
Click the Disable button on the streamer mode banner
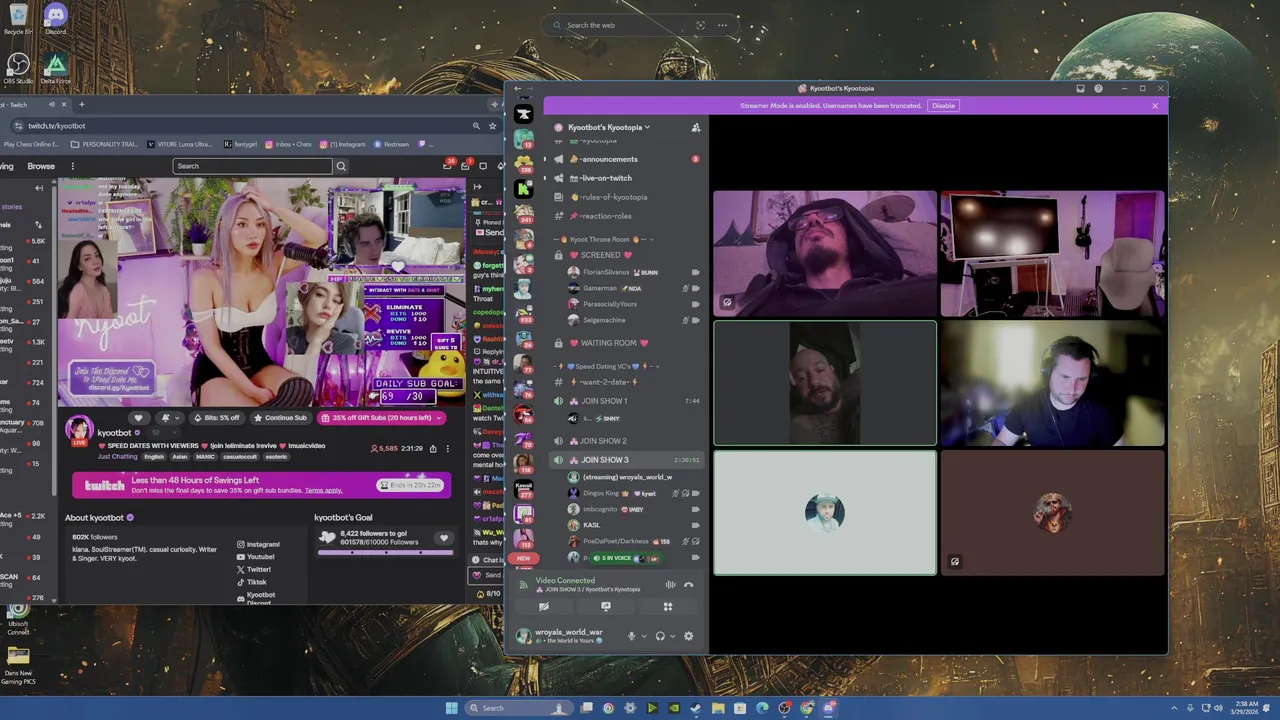pyautogui.click(x=943, y=105)
